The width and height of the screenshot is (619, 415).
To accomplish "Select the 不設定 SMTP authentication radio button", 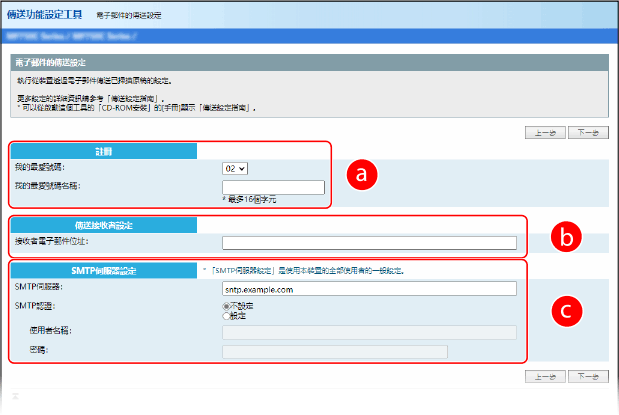I will click(227, 306).
